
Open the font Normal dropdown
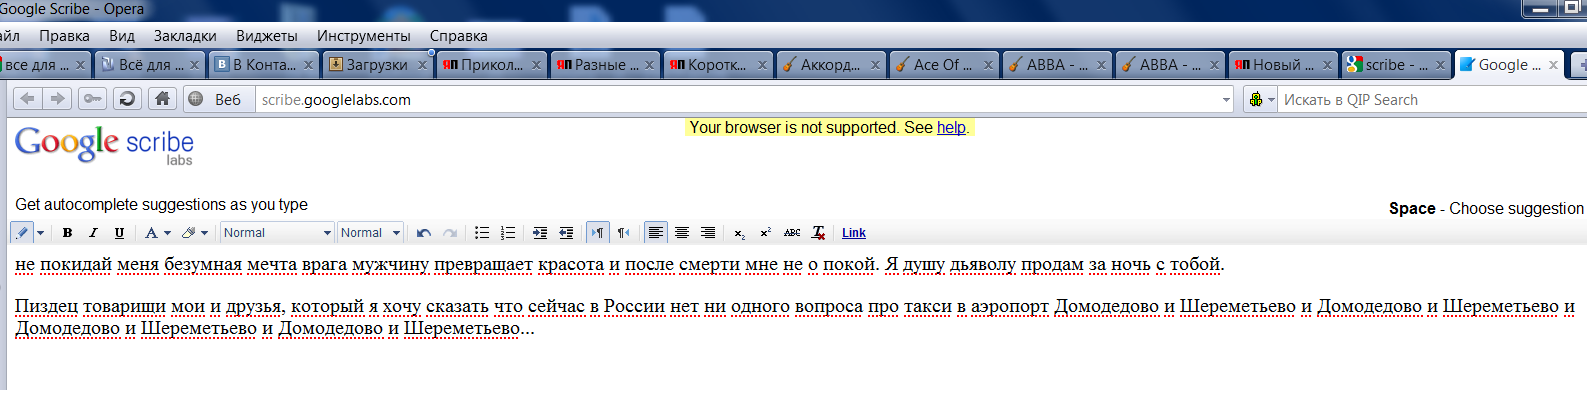tap(277, 232)
